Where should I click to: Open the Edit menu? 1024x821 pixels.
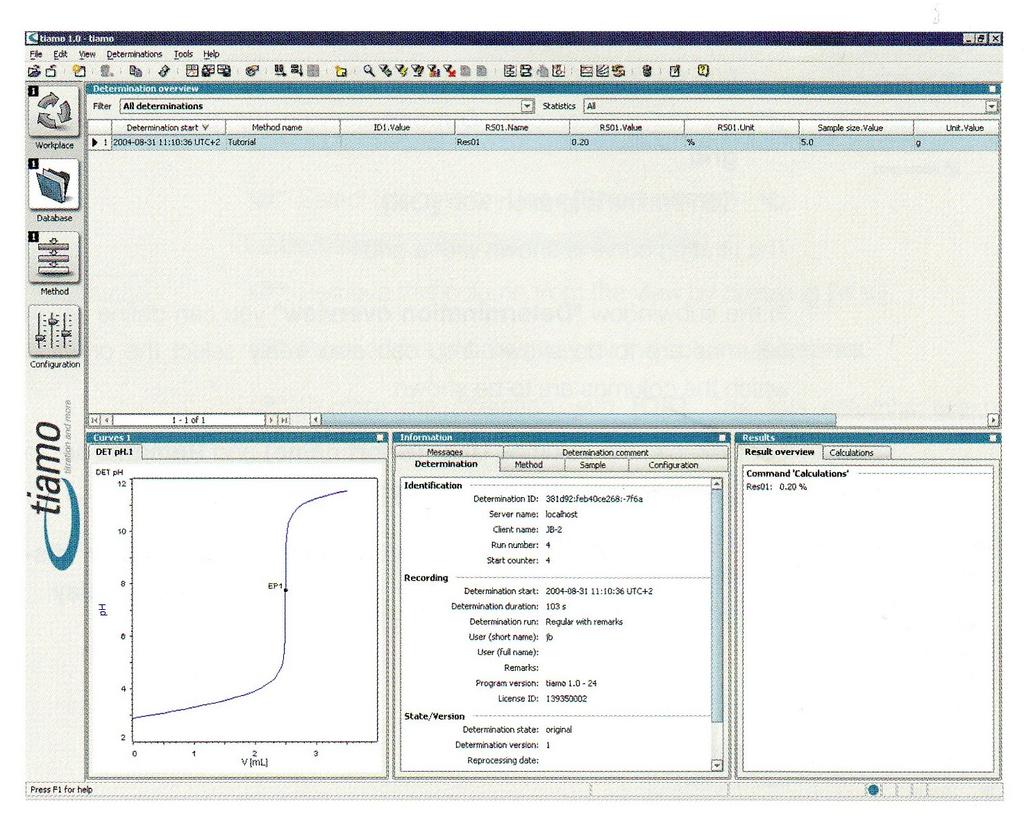[60, 54]
